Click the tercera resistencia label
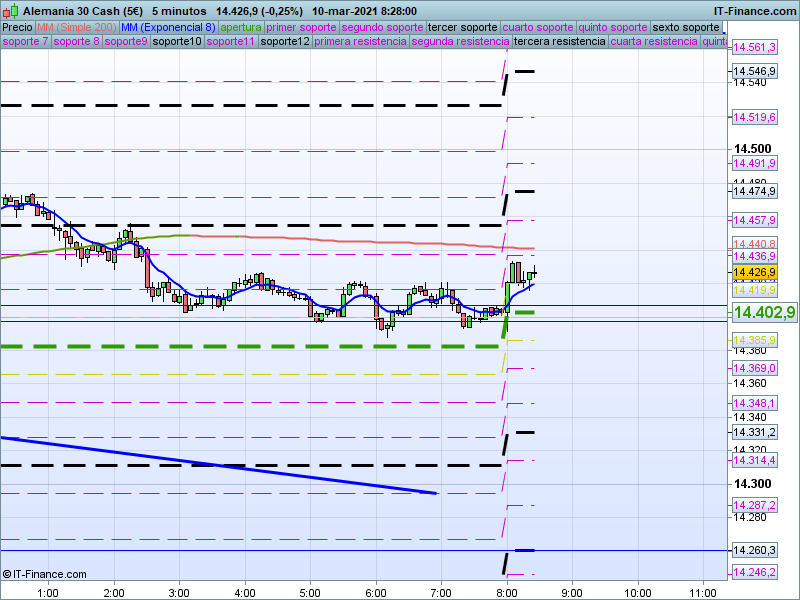The height and width of the screenshot is (600, 800). pos(558,42)
